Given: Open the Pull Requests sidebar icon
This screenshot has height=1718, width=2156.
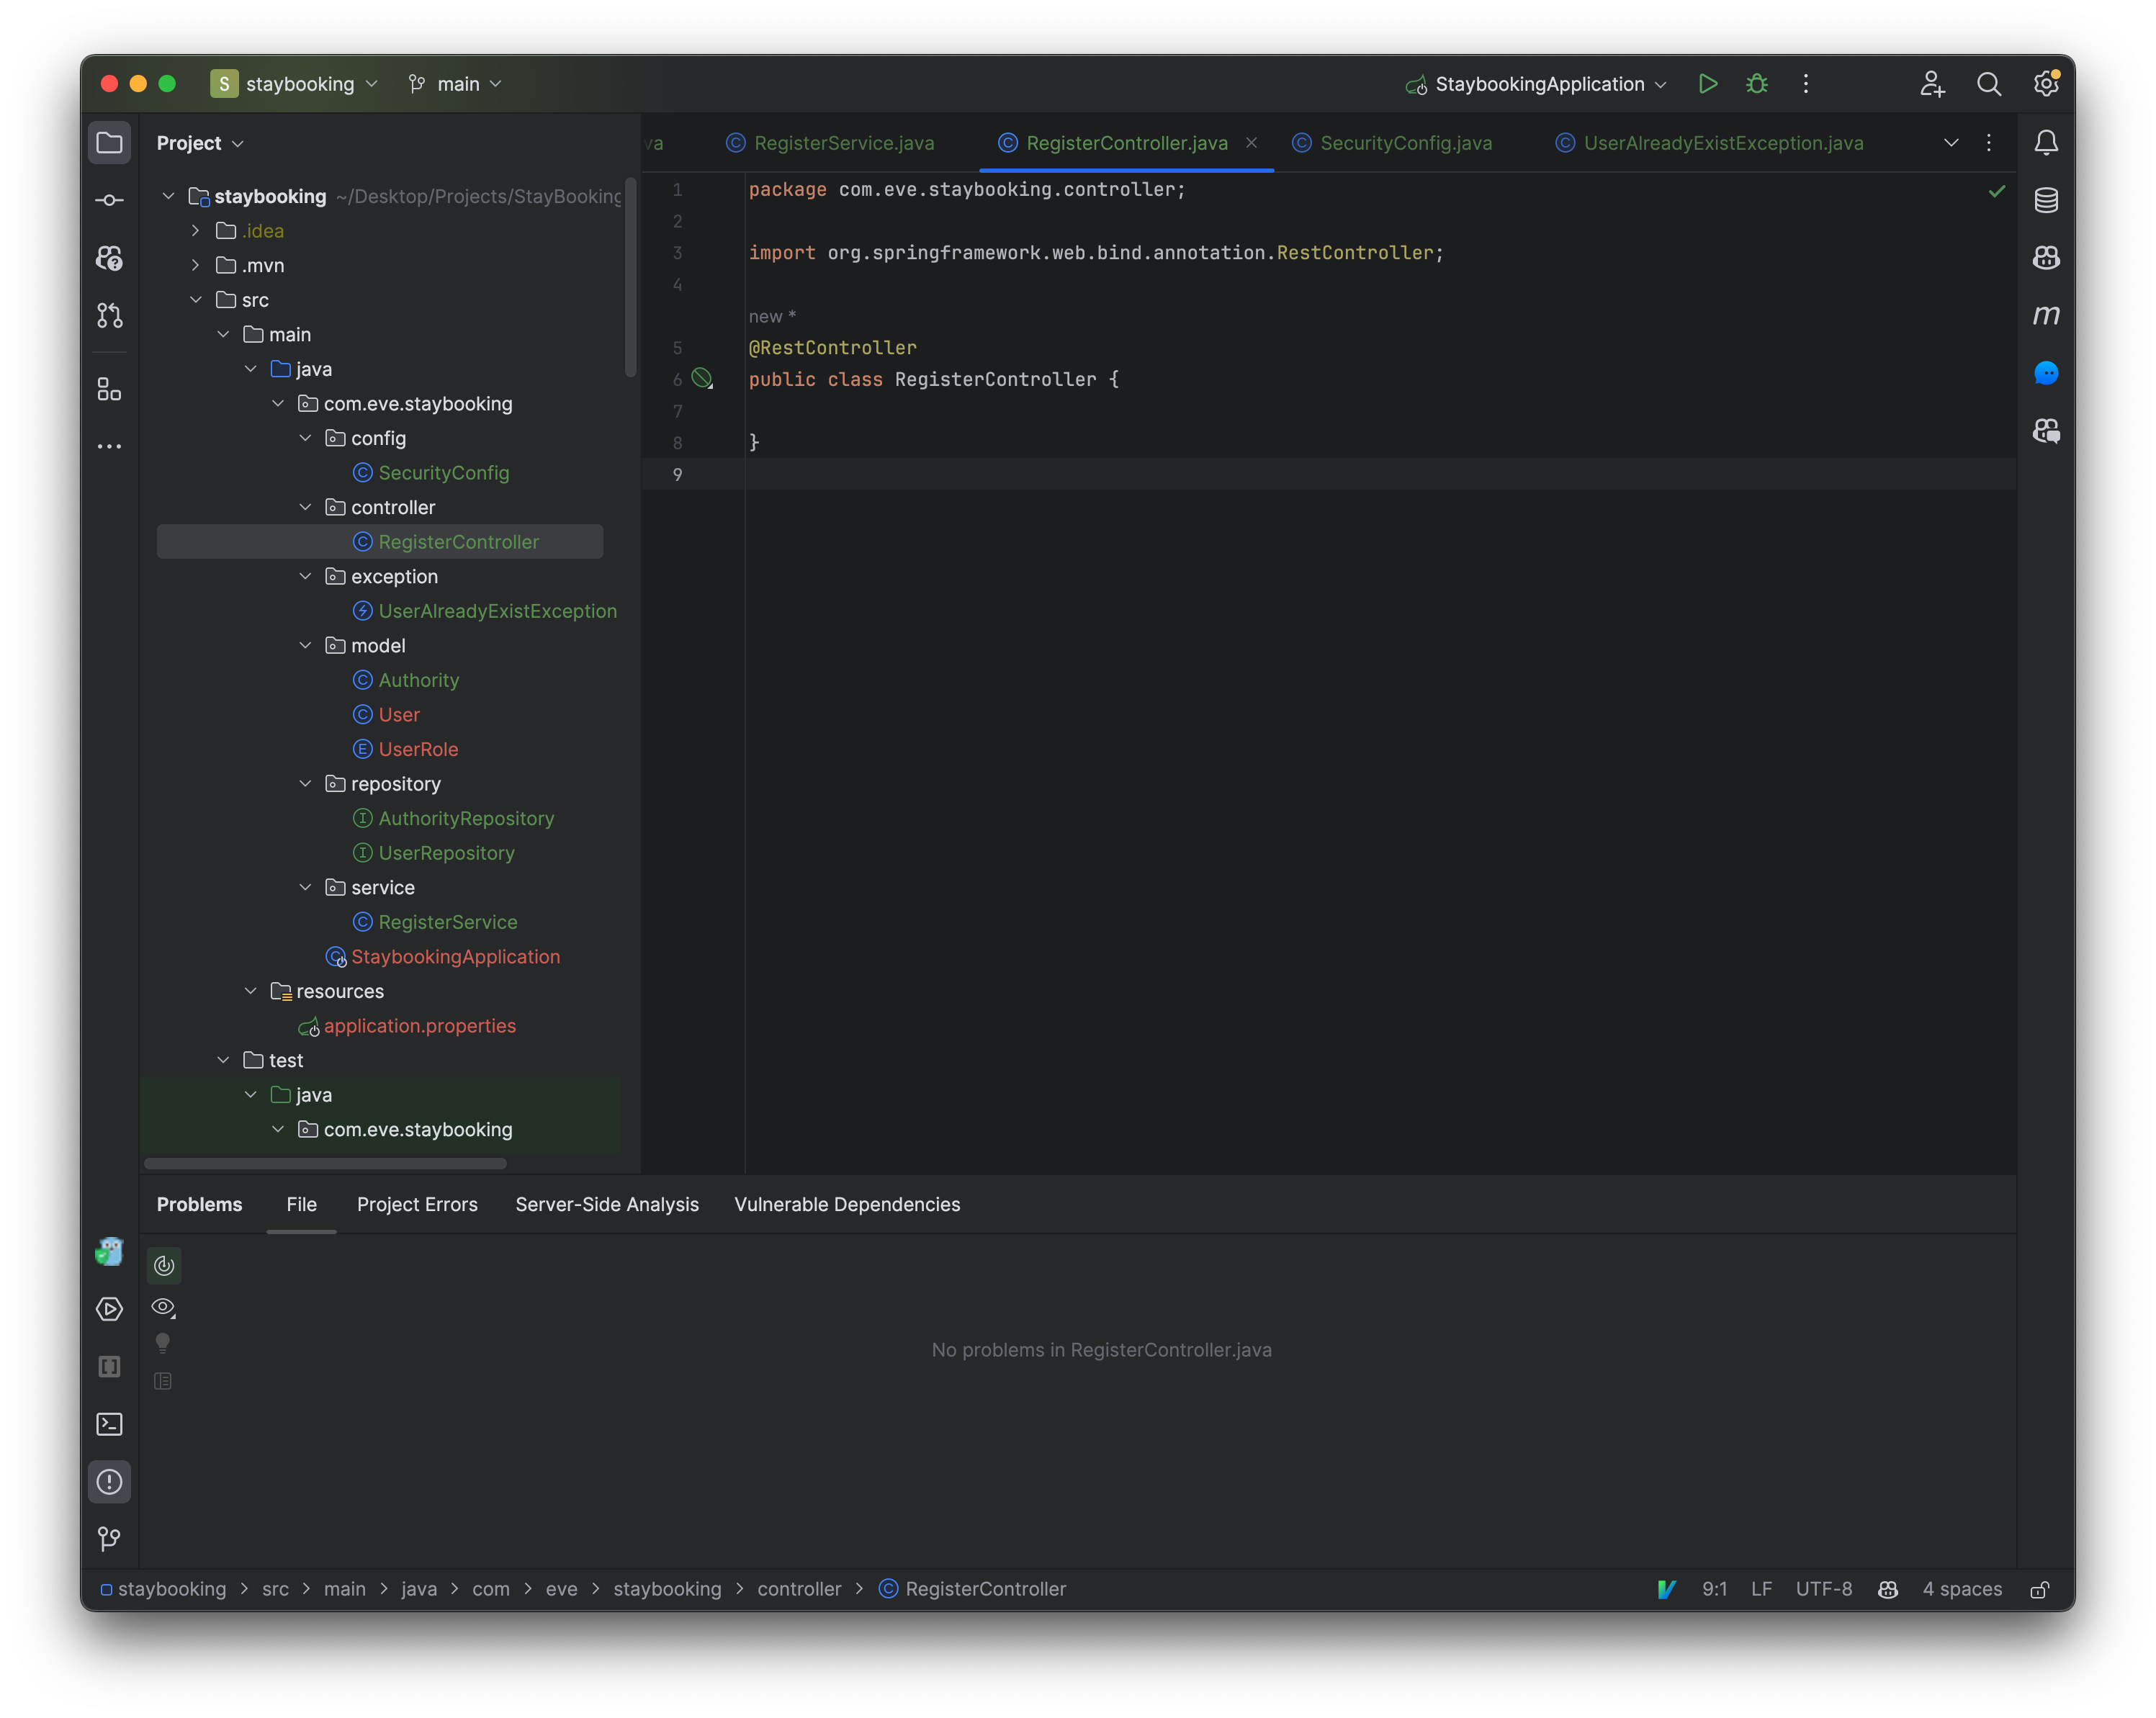Looking at the screenshot, I should 109,315.
